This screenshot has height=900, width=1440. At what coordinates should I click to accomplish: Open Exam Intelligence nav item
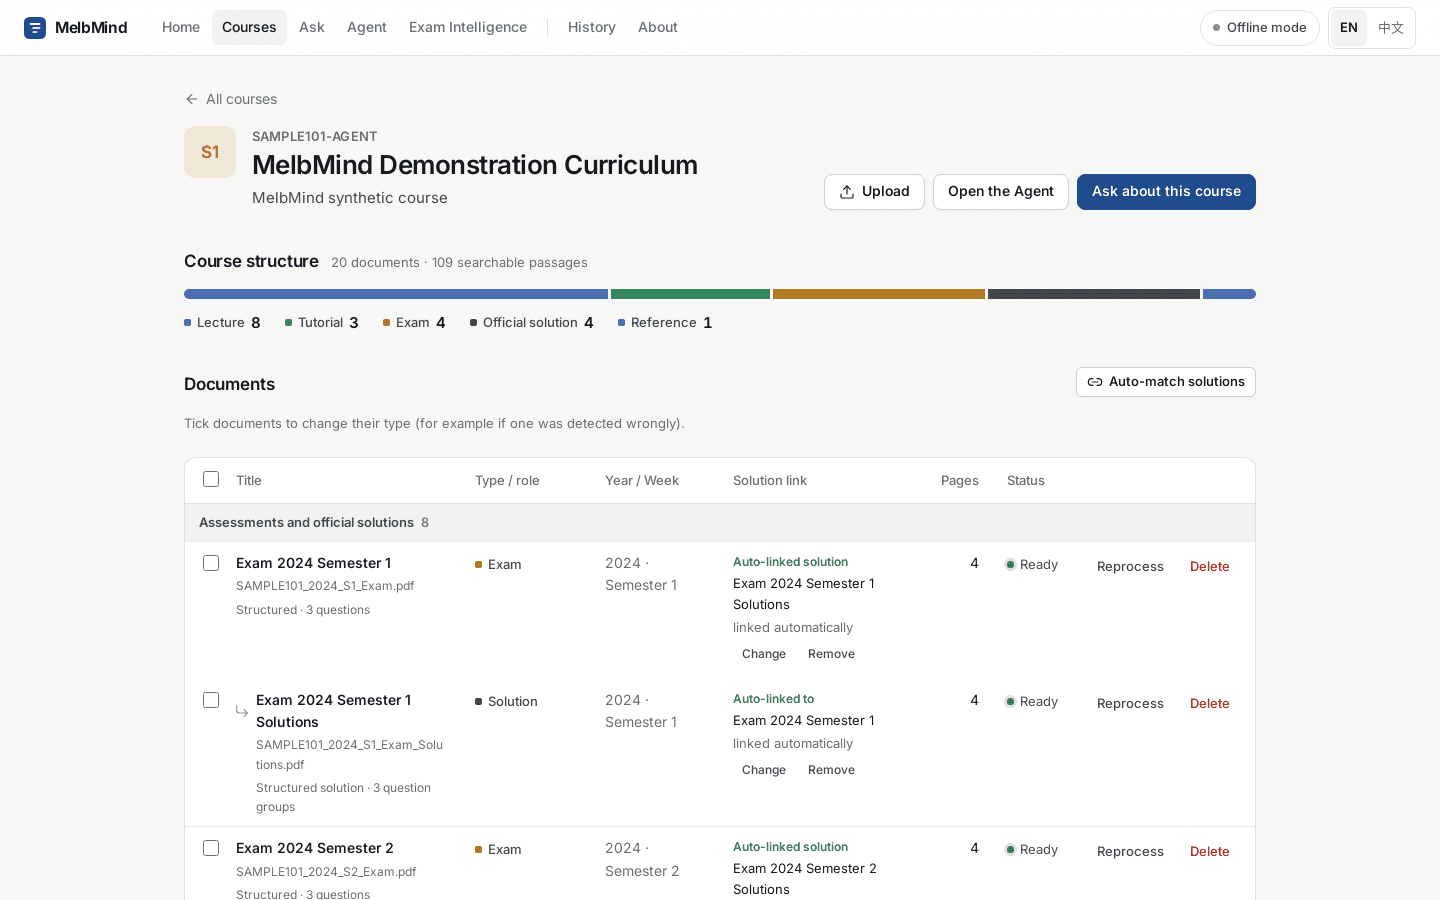[468, 27]
